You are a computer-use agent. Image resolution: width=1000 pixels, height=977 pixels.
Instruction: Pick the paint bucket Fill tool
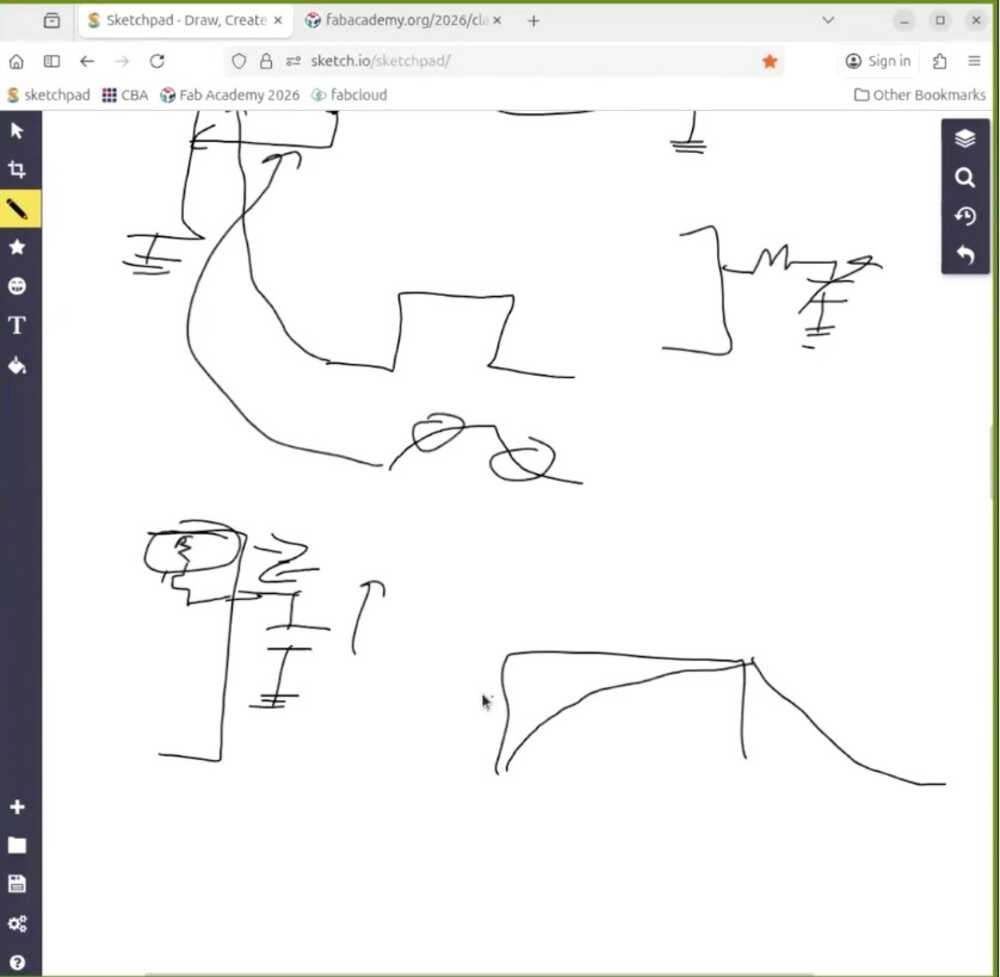pos(17,365)
